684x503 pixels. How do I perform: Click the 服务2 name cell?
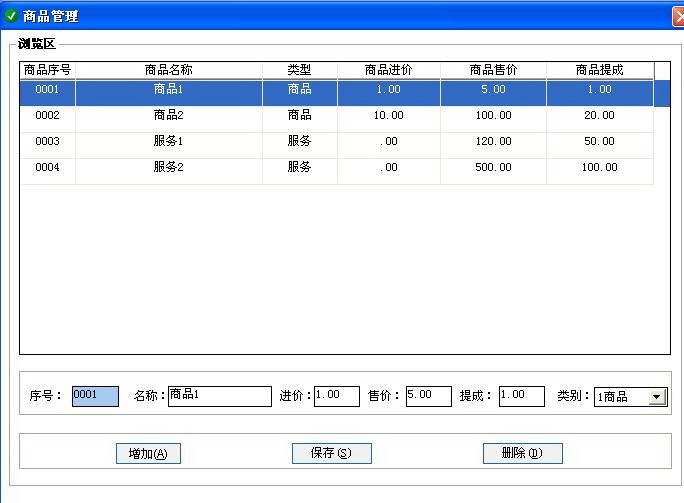pos(169,171)
